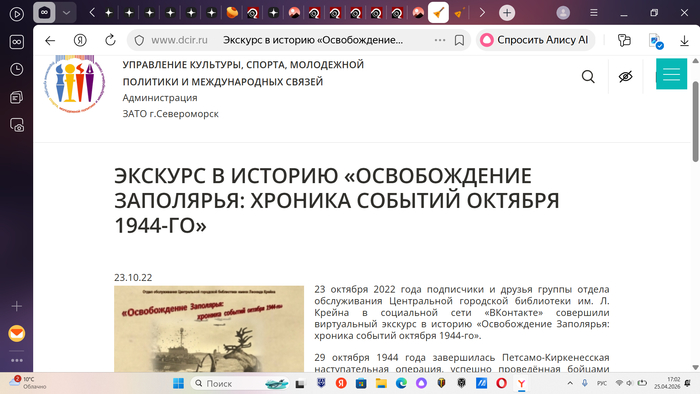Open the collections icon in the sidebar
The height and width of the screenshot is (394, 700).
[x=17, y=97]
